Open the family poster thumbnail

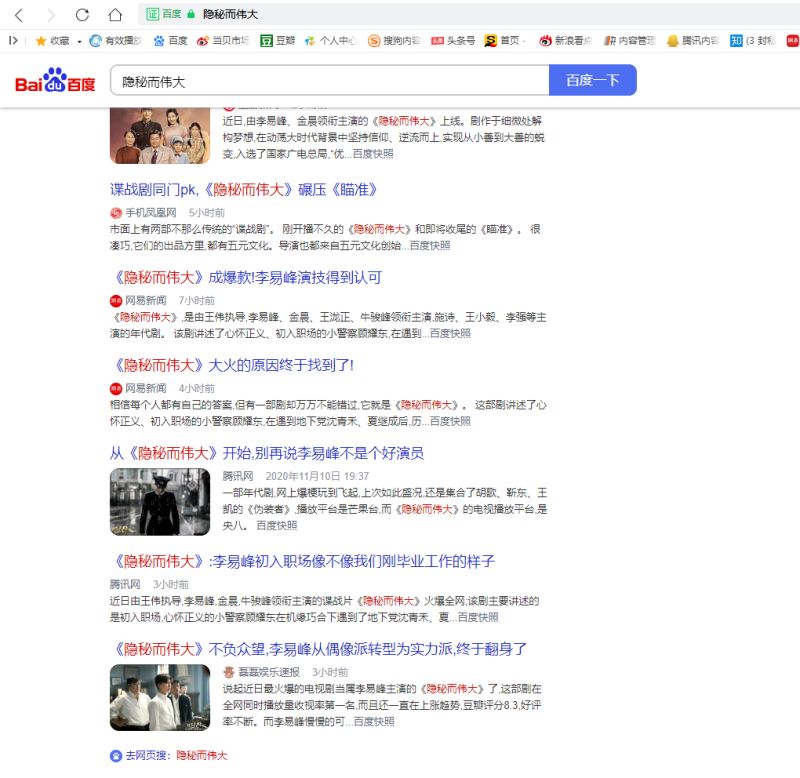[x=160, y=136]
